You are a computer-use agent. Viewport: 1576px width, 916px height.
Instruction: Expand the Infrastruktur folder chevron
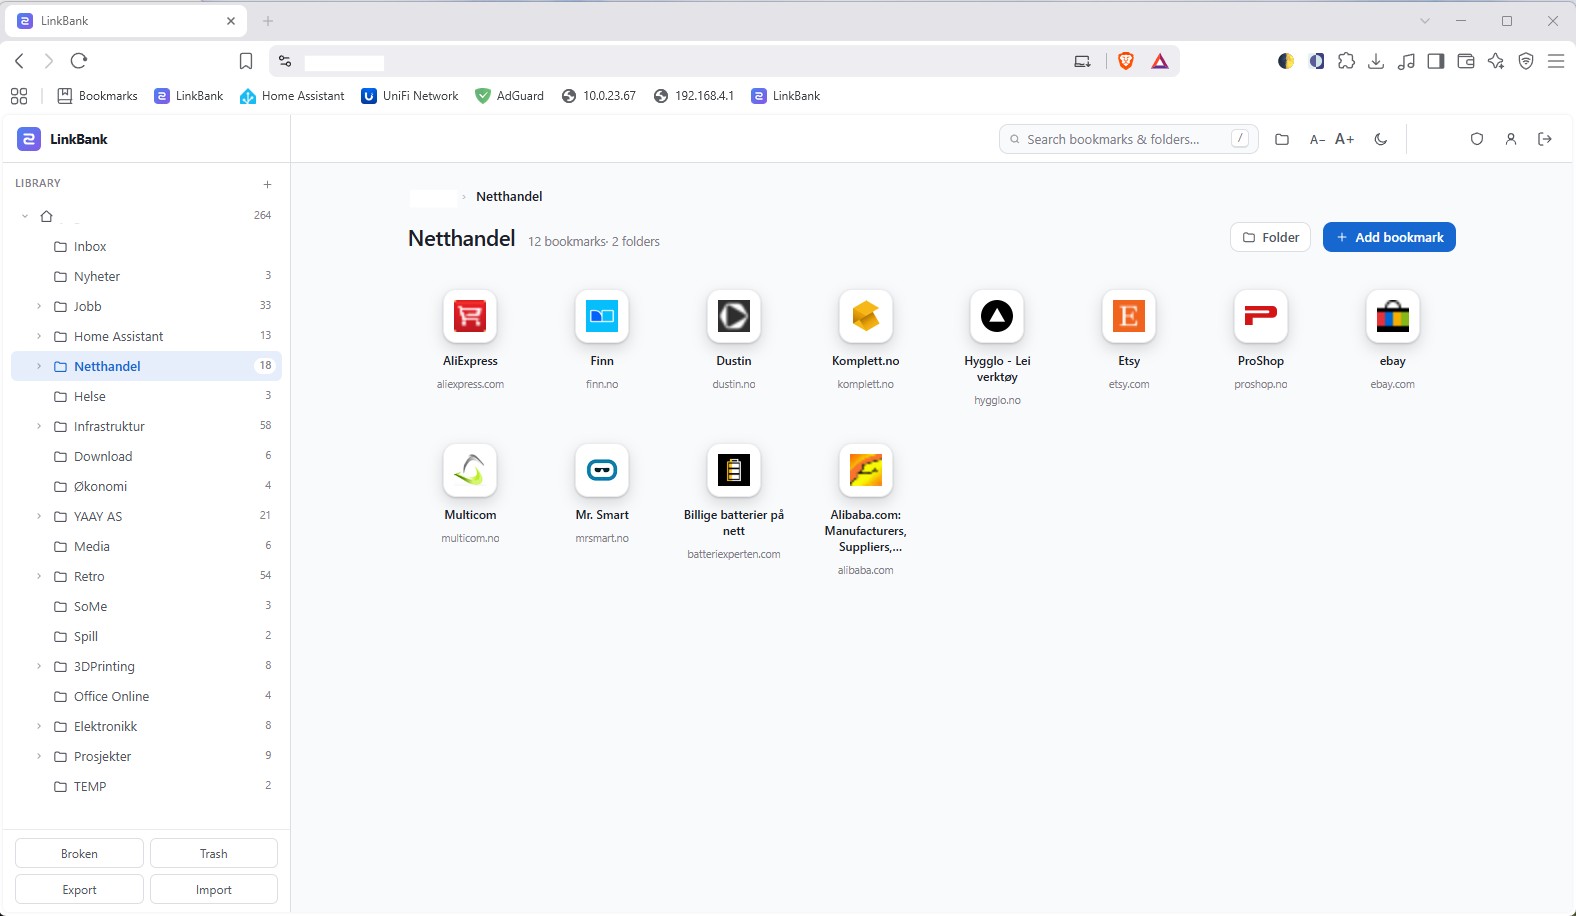pyautogui.click(x=39, y=426)
